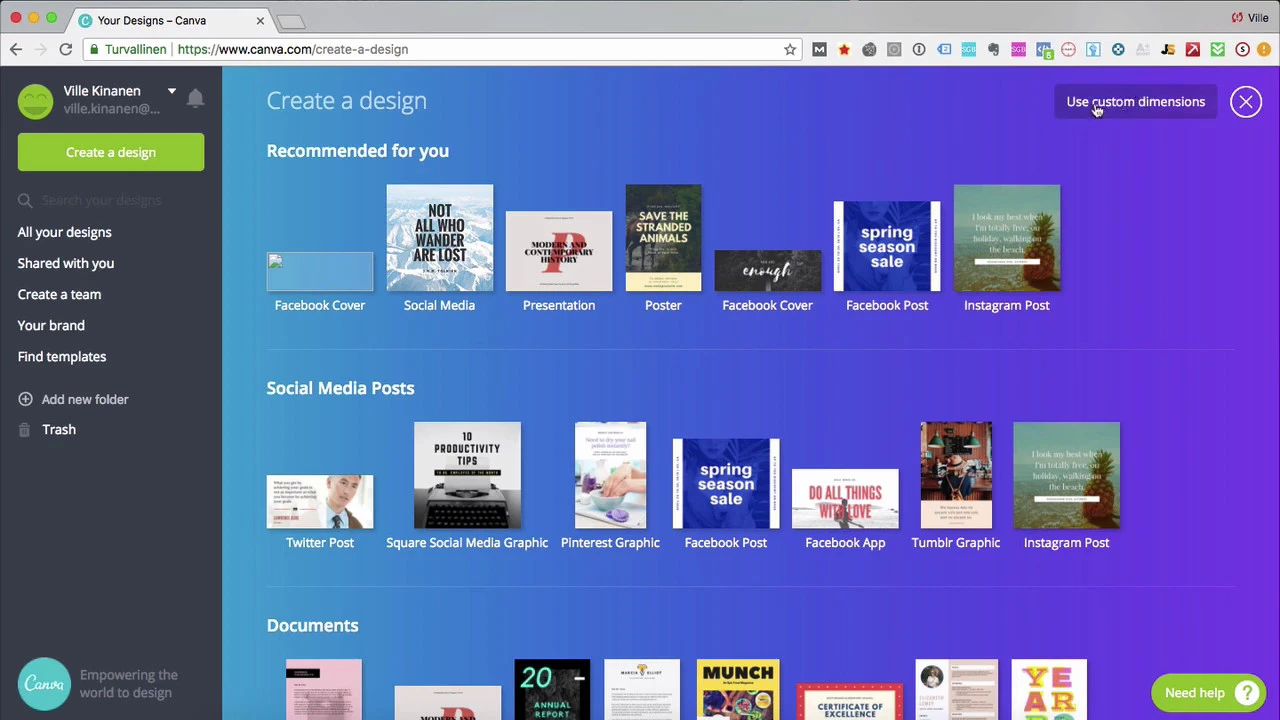
Task: Reload the page with refresh icon
Action: tap(65, 49)
